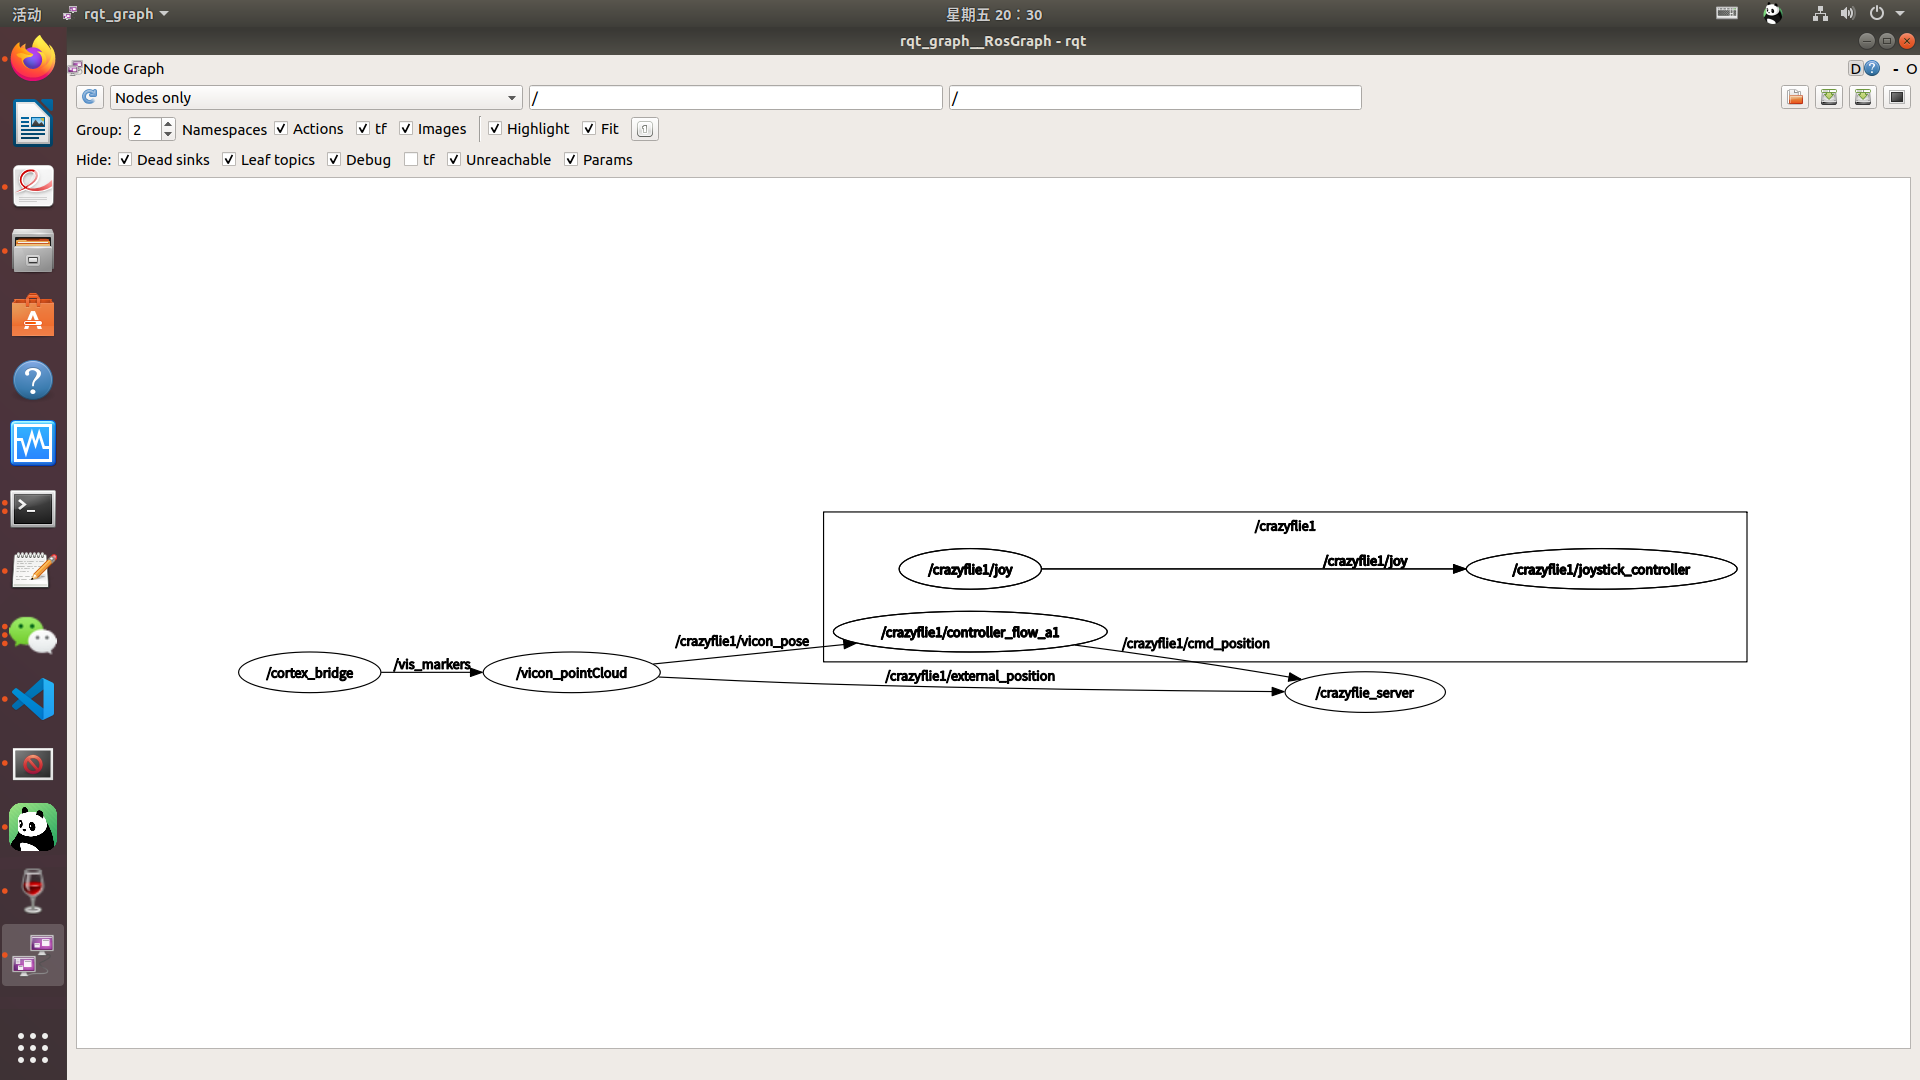The image size is (1920, 1080).
Task: Toggle the Leaf topics checkbox
Action: (229, 160)
